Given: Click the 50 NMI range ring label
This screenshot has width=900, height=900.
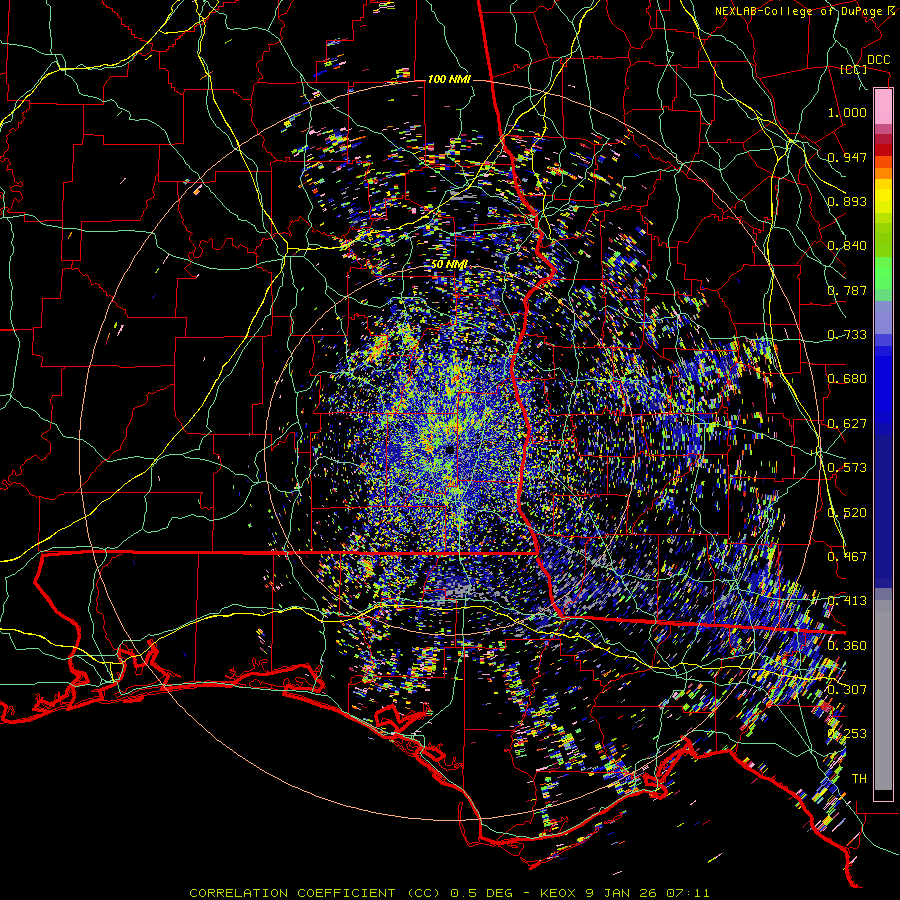Looking at the screenshot, I should [x=449, y=265].
